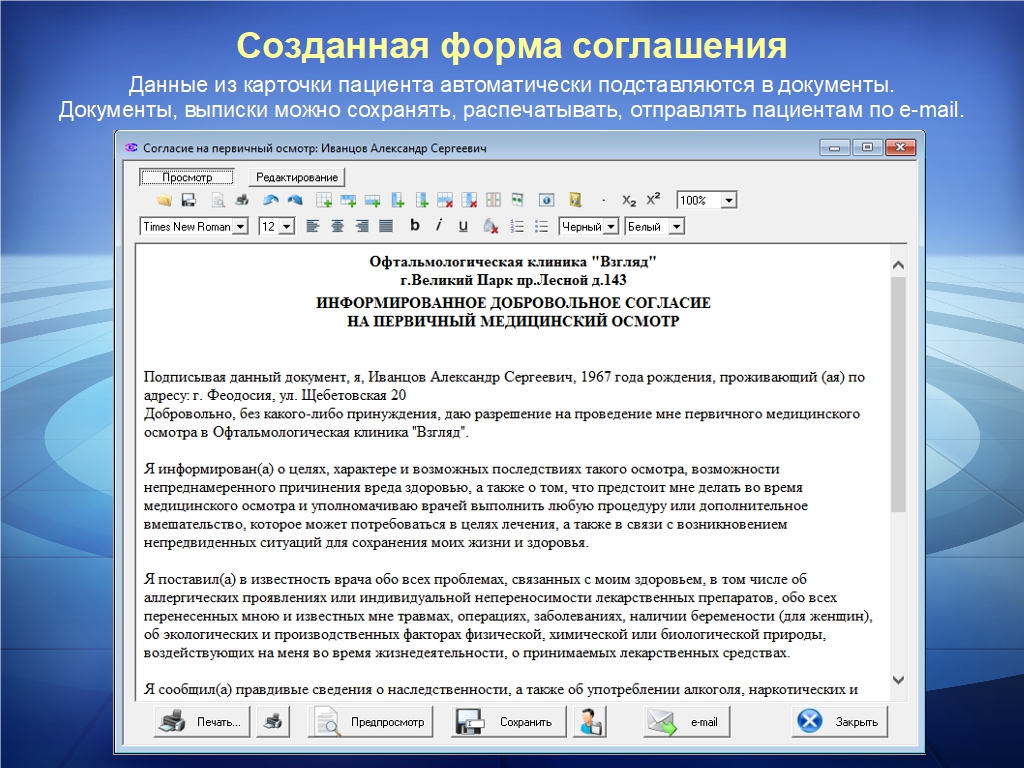
Task: Click the subscript X₂ icon
Action: 629,200
